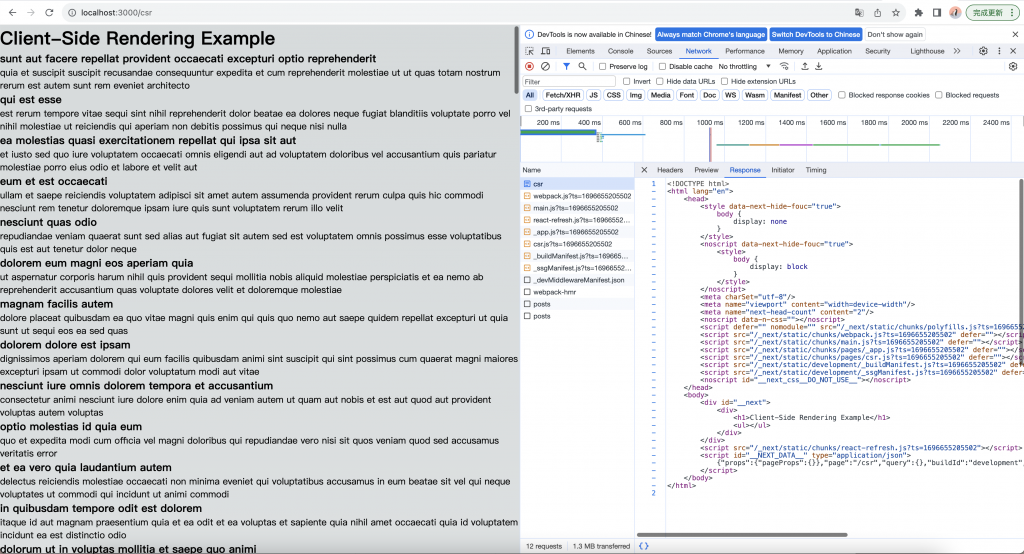Click Switch DevTools to Chinese

[x=816, y=35]
